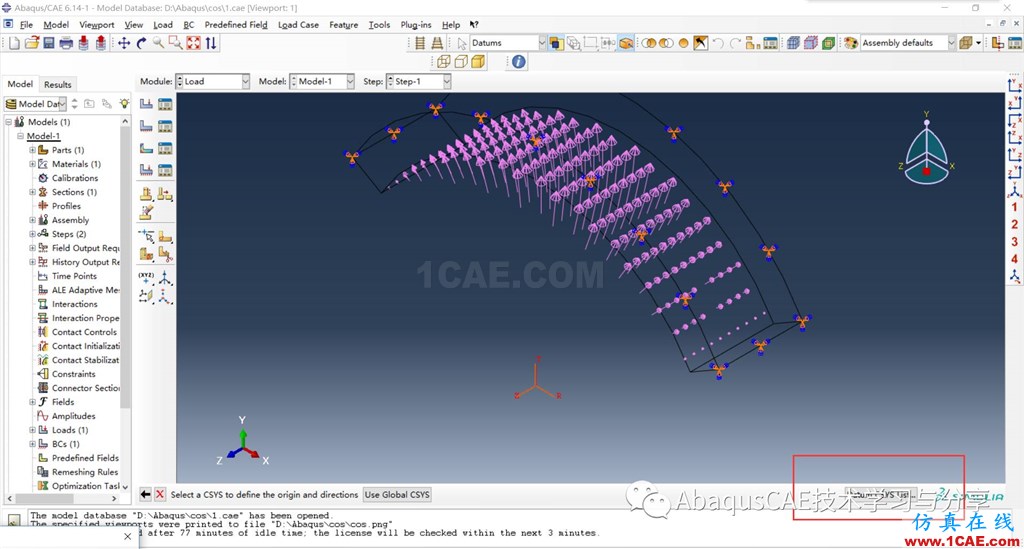This screenshot has width=1024, height=549.
Task: Open the Predefined Field menu
Action: pos(236,25)
